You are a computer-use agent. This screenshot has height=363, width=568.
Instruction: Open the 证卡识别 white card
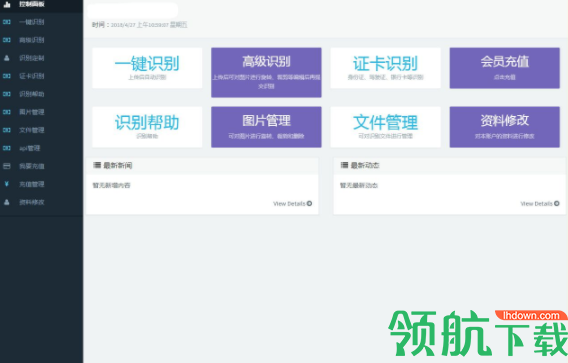click(x=385, y=68)
